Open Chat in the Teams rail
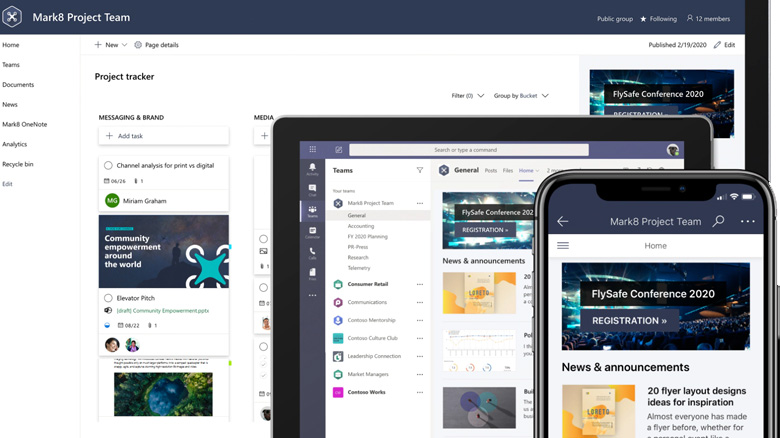 point(312,190)
